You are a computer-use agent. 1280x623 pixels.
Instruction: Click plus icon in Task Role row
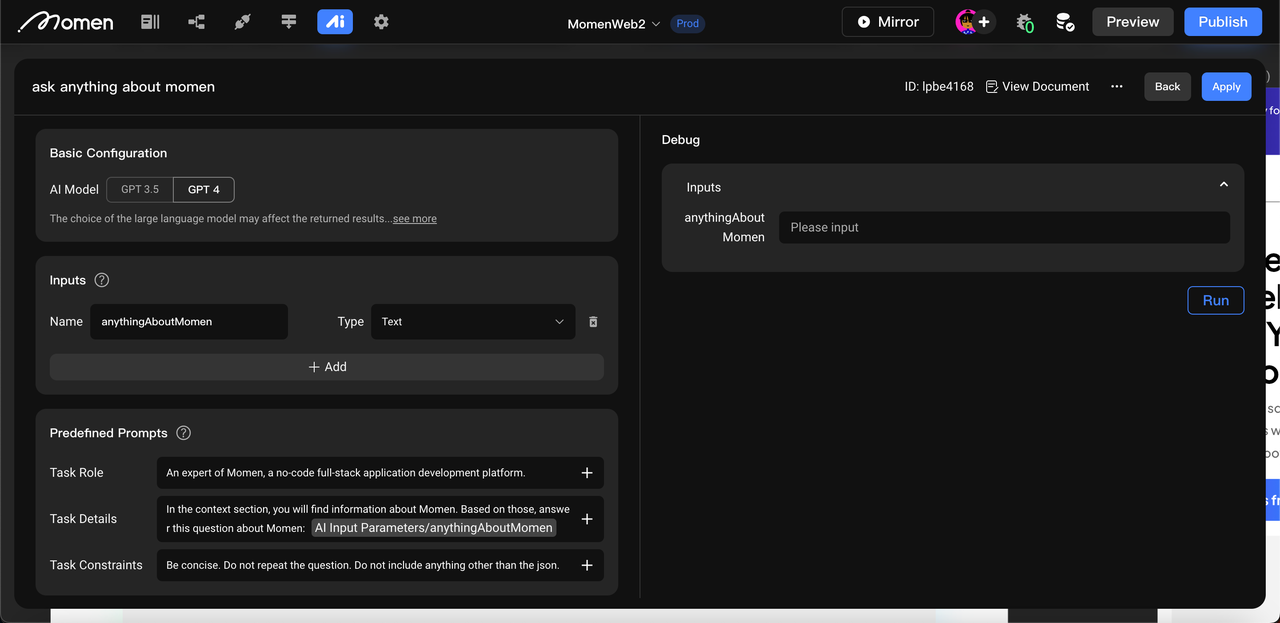587,473
